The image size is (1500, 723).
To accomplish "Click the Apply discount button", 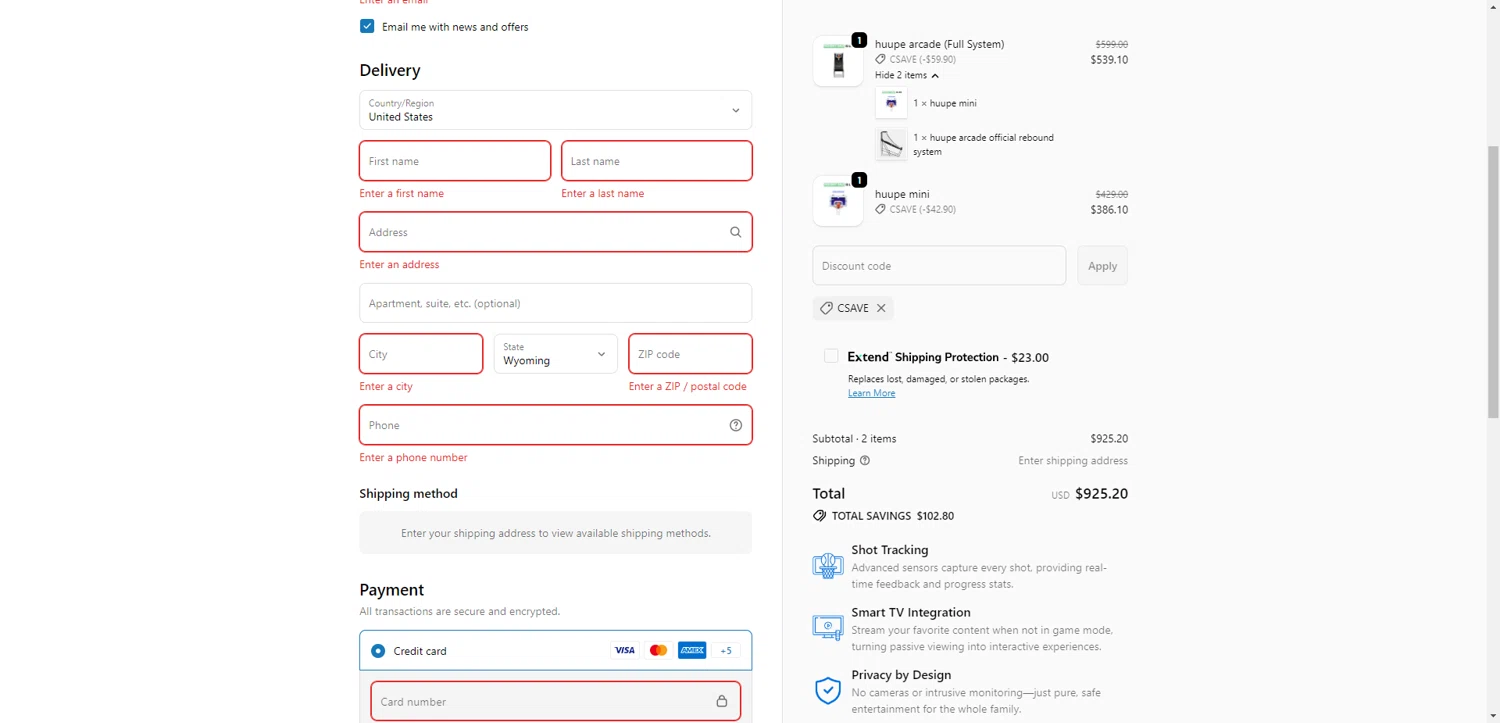I will [x=1102, y=266].
